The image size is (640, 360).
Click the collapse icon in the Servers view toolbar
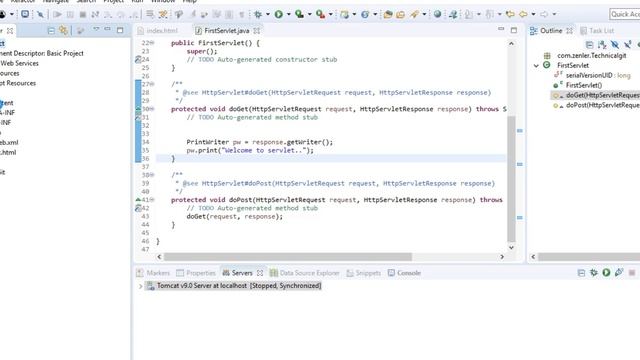pos(581,273)
